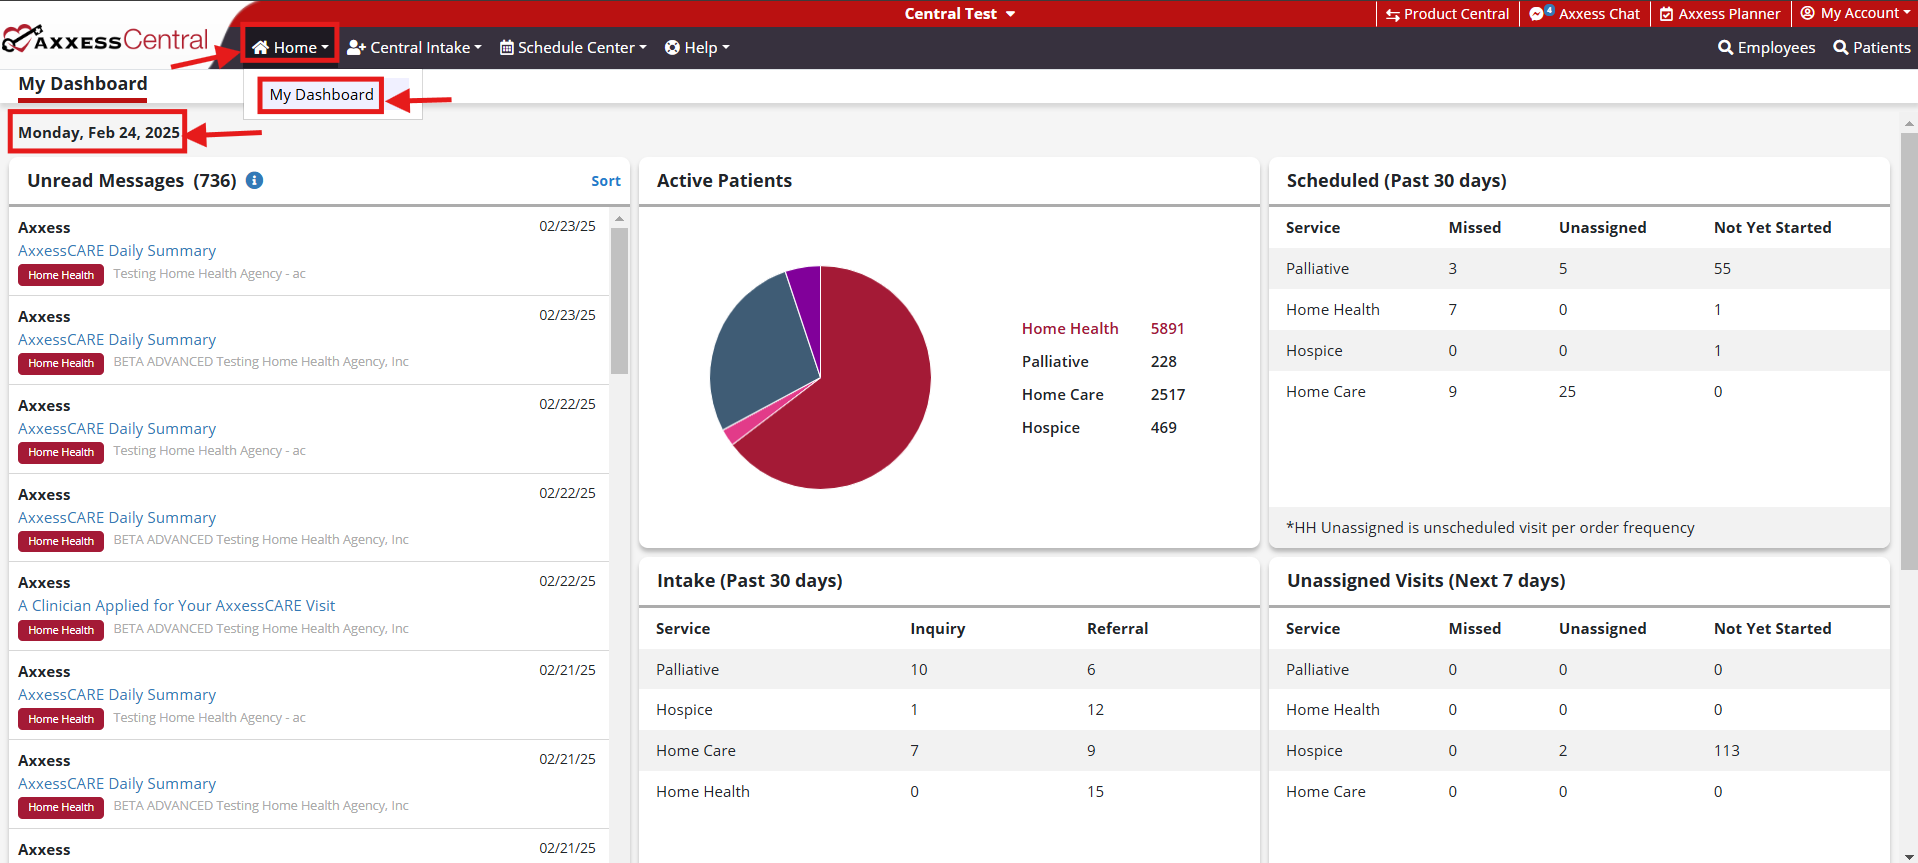
Task: Click the Patients search magnifier icon
Action: coord(1841,47)
